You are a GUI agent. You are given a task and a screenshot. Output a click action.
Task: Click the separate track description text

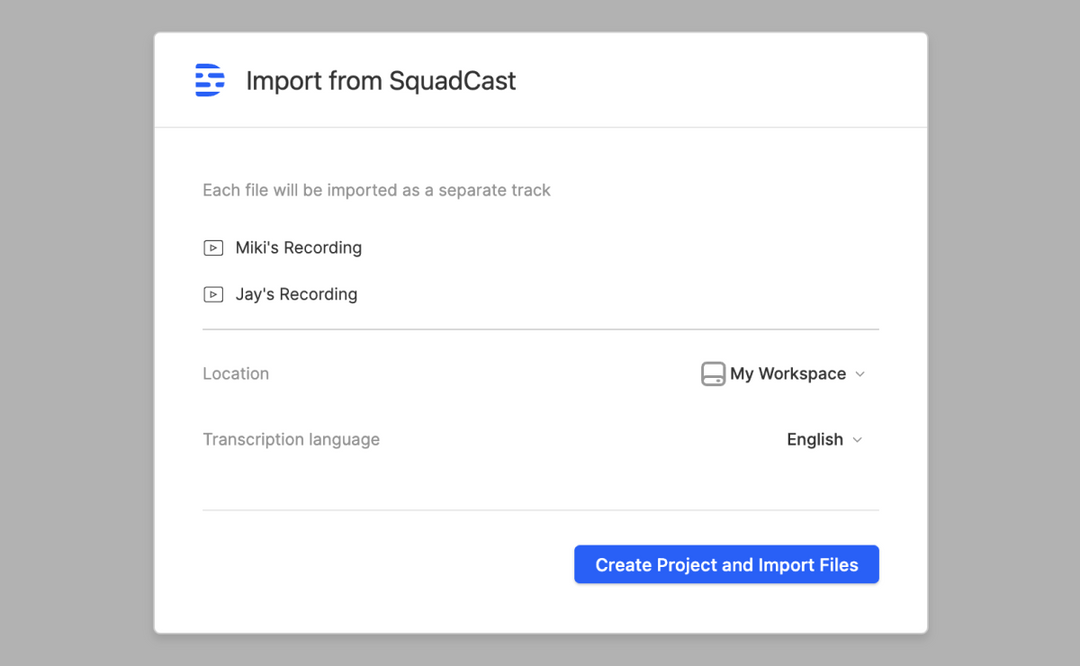coord(377,190)
